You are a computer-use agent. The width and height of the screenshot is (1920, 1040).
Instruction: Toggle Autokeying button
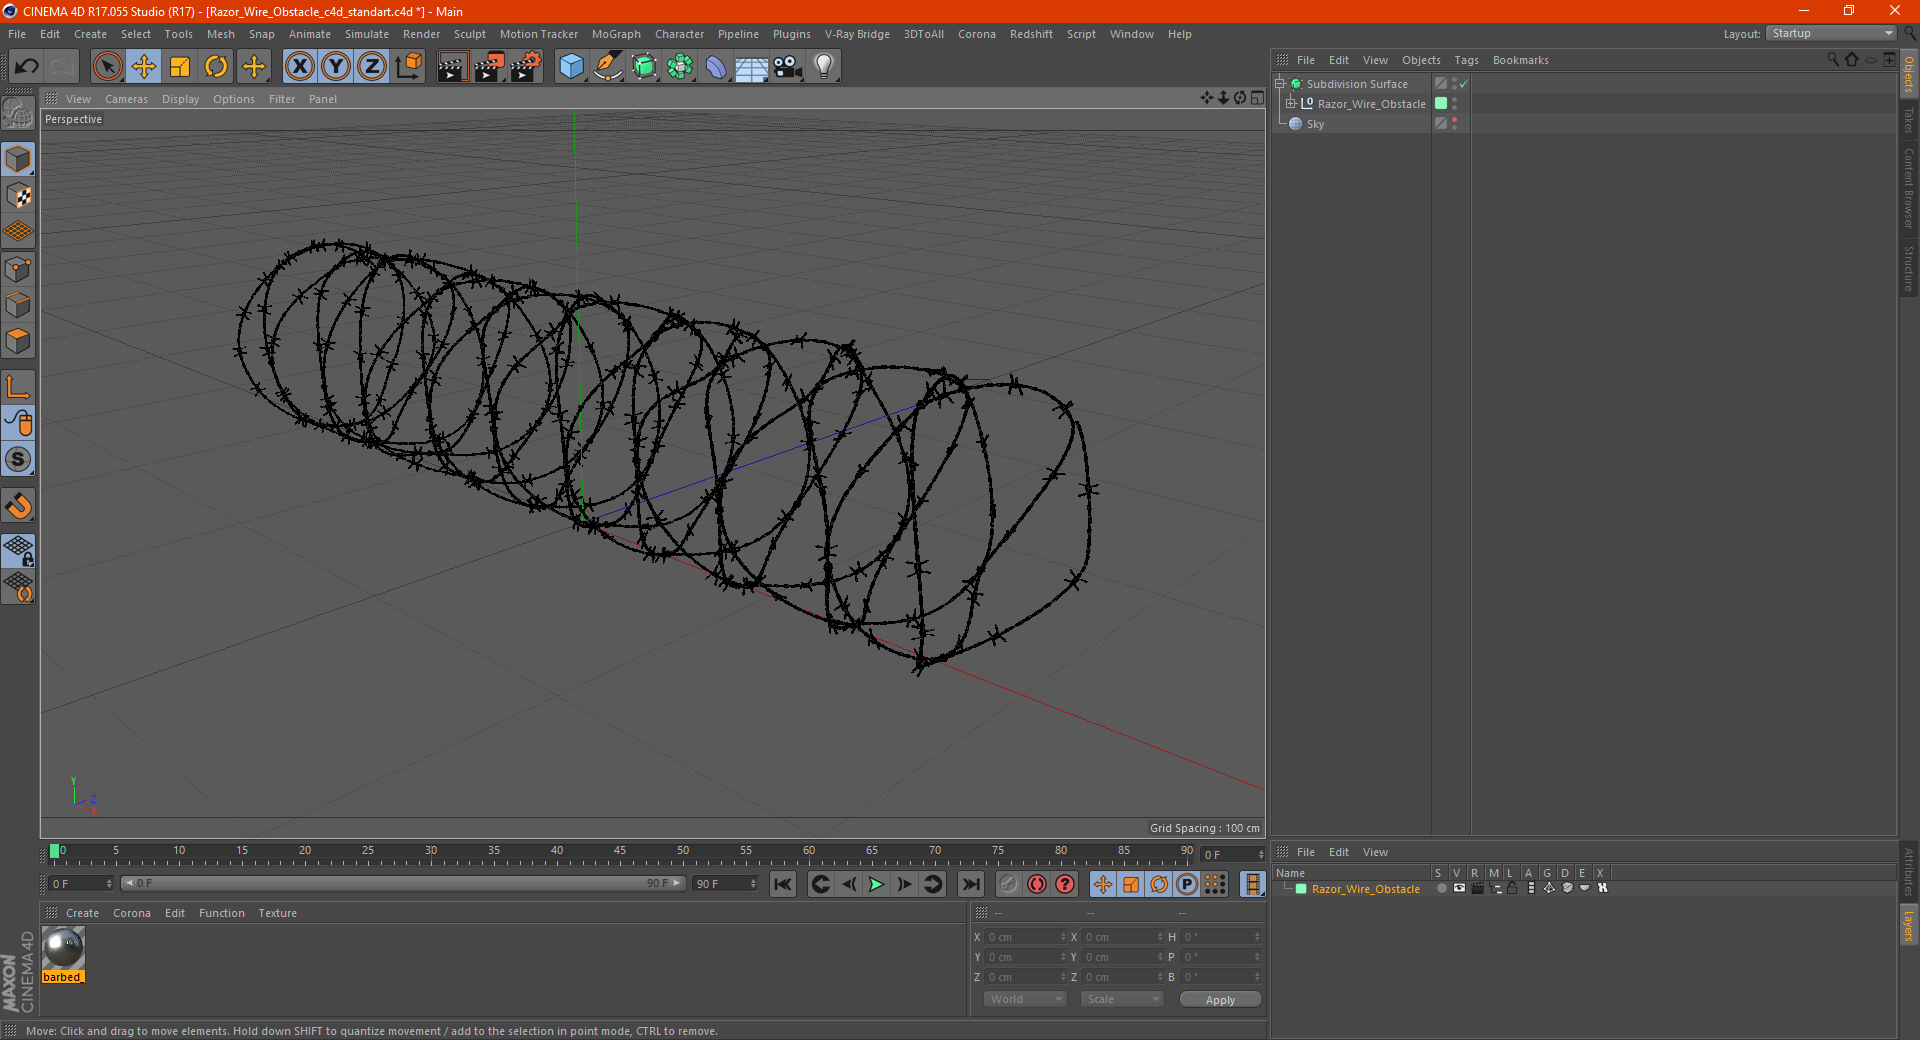pyautogui.click(x=1037, y=884)
